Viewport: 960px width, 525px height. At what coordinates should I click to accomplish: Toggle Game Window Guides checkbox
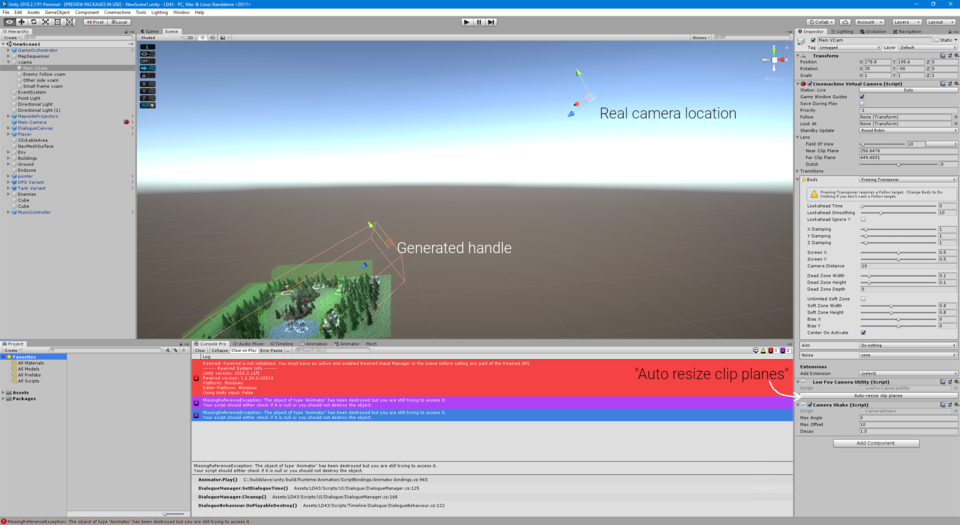862,97
